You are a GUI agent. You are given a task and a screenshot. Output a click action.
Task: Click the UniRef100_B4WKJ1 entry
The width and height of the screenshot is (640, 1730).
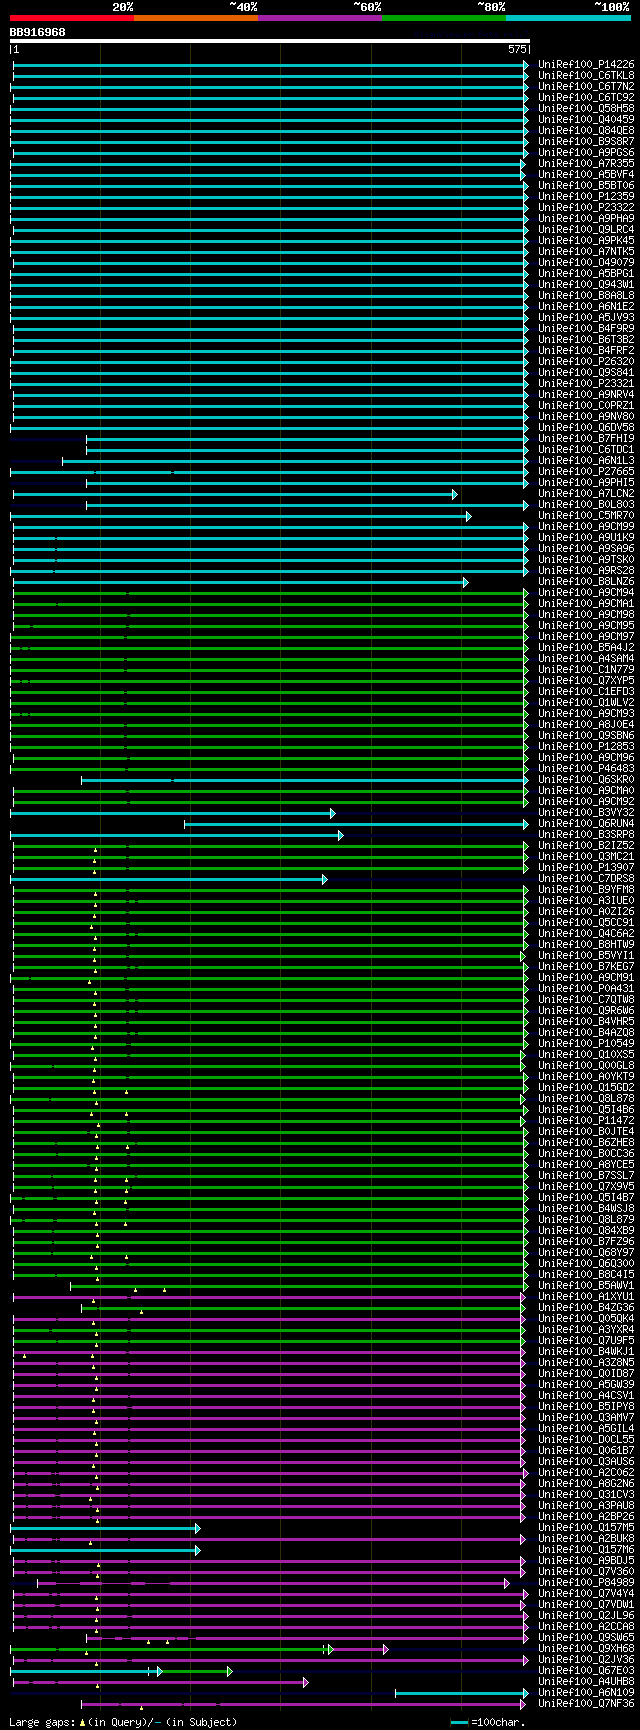586,1352
